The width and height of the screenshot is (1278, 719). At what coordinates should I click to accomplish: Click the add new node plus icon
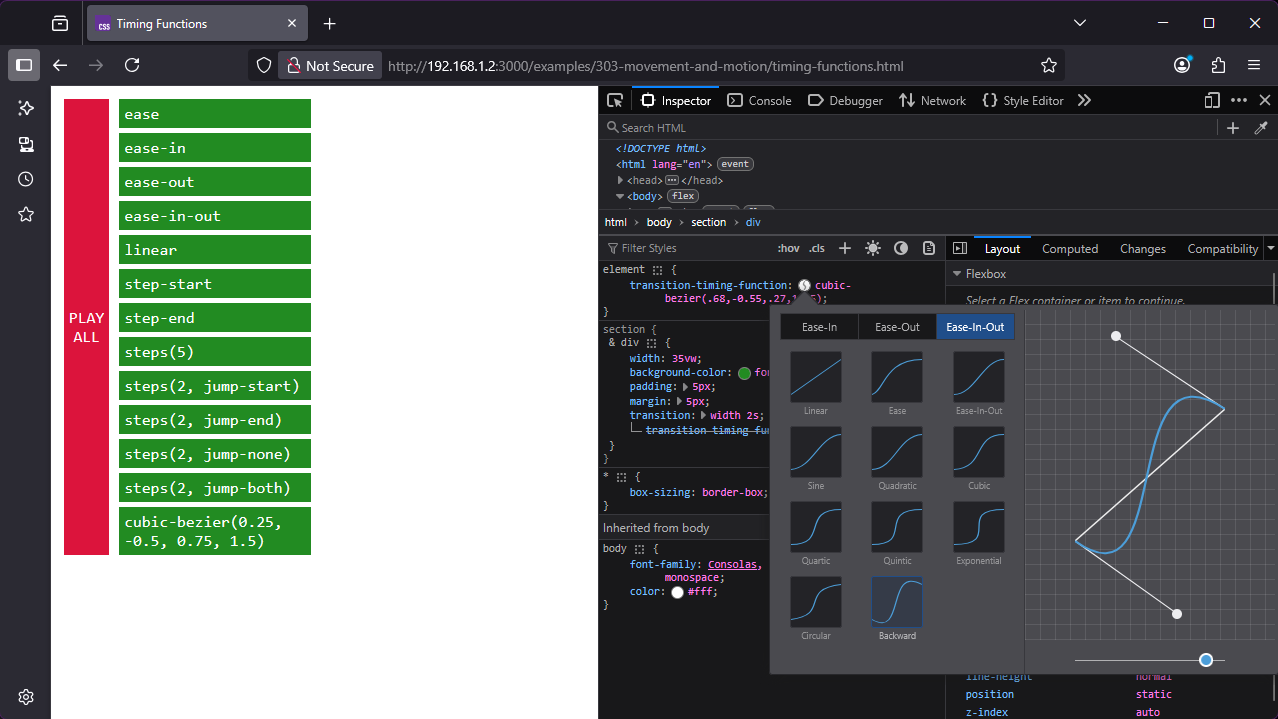(1233, 128)
